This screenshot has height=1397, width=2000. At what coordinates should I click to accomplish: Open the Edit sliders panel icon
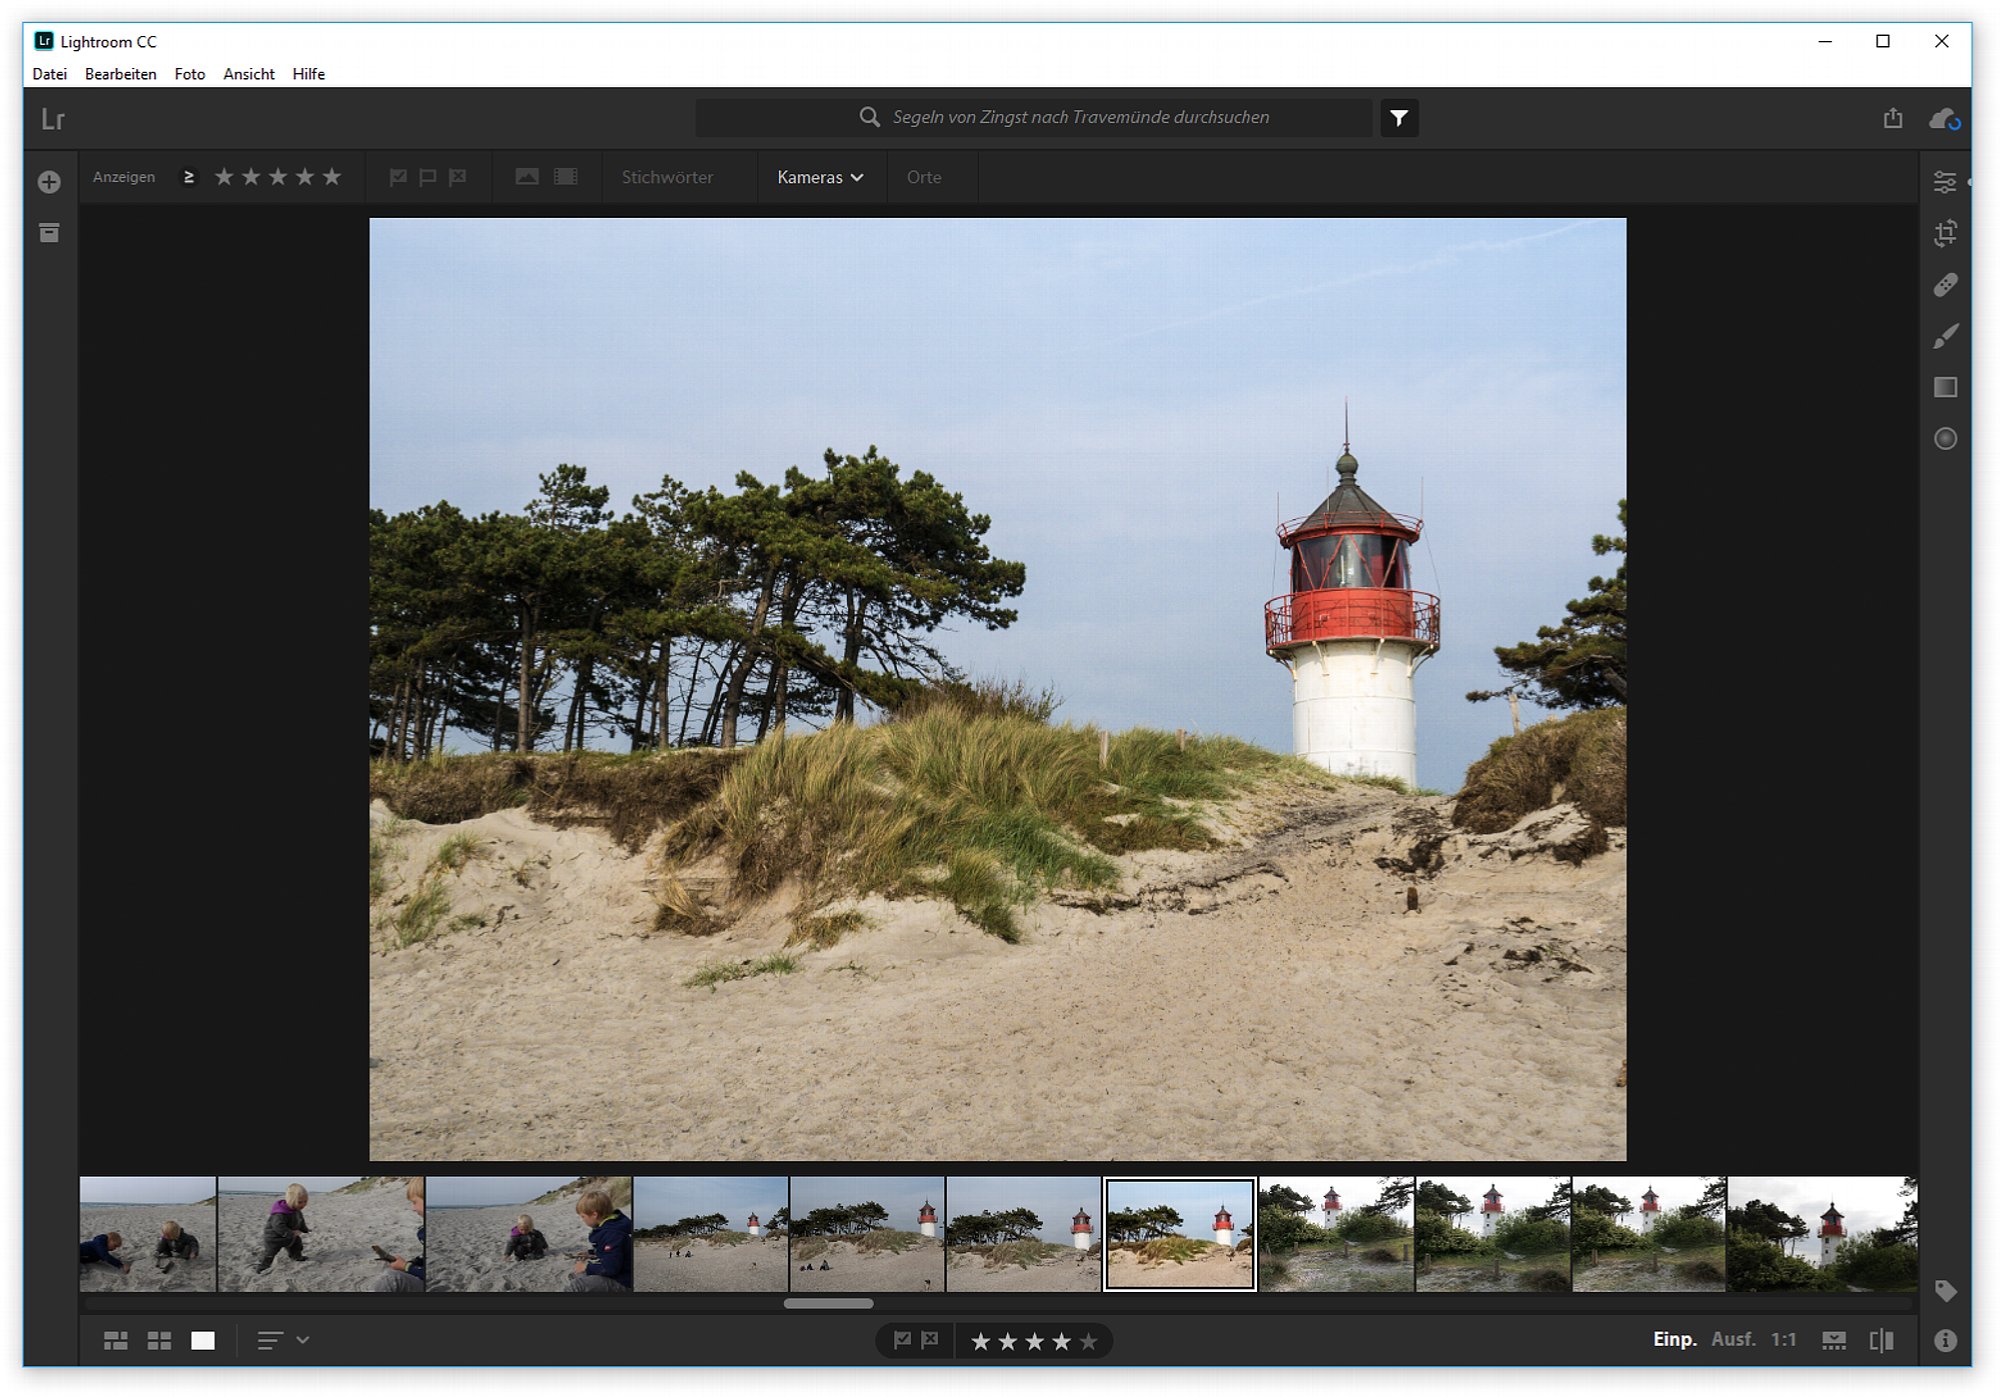pyautogui.click(x=1944, y=182)
